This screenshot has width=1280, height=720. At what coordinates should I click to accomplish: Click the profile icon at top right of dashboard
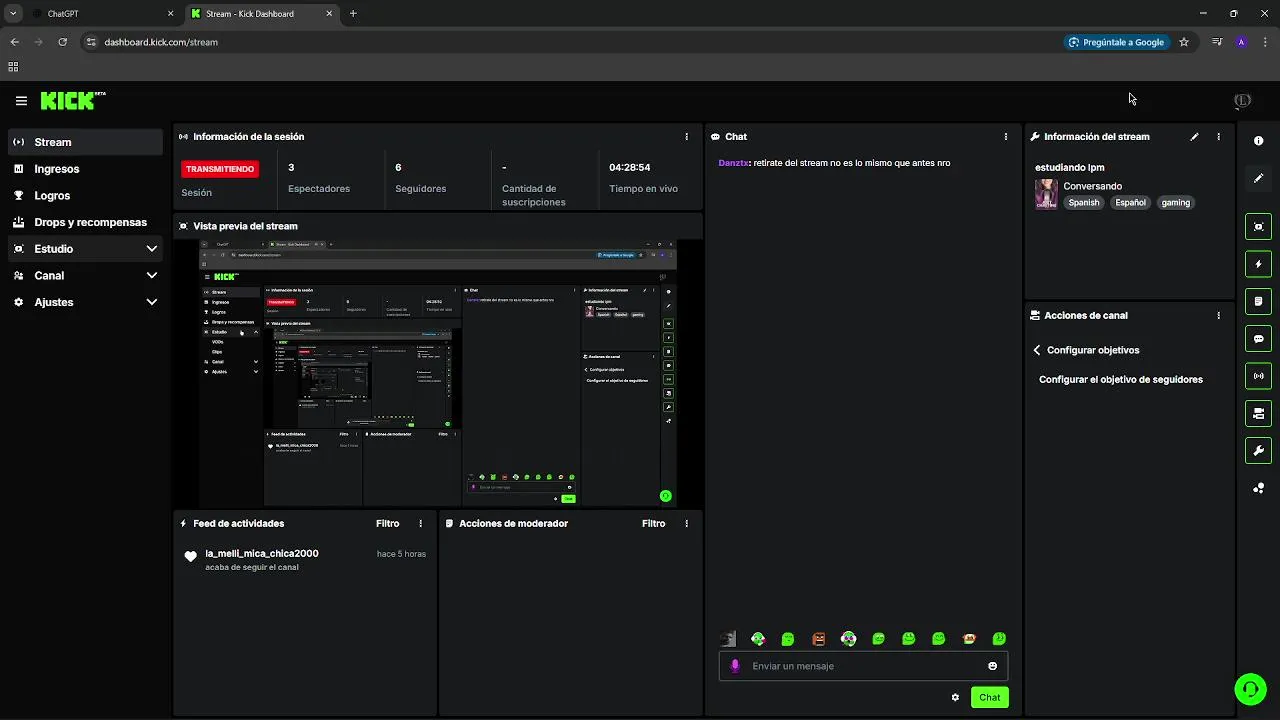(1242, 101)
